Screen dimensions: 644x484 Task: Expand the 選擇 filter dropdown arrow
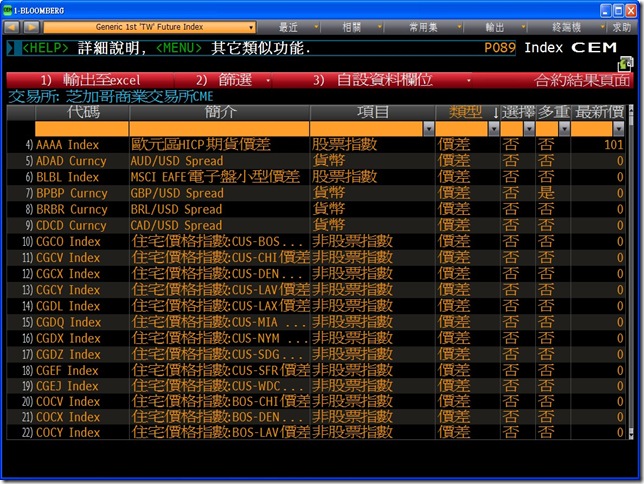pyautogui.click(x=529, y=129)
